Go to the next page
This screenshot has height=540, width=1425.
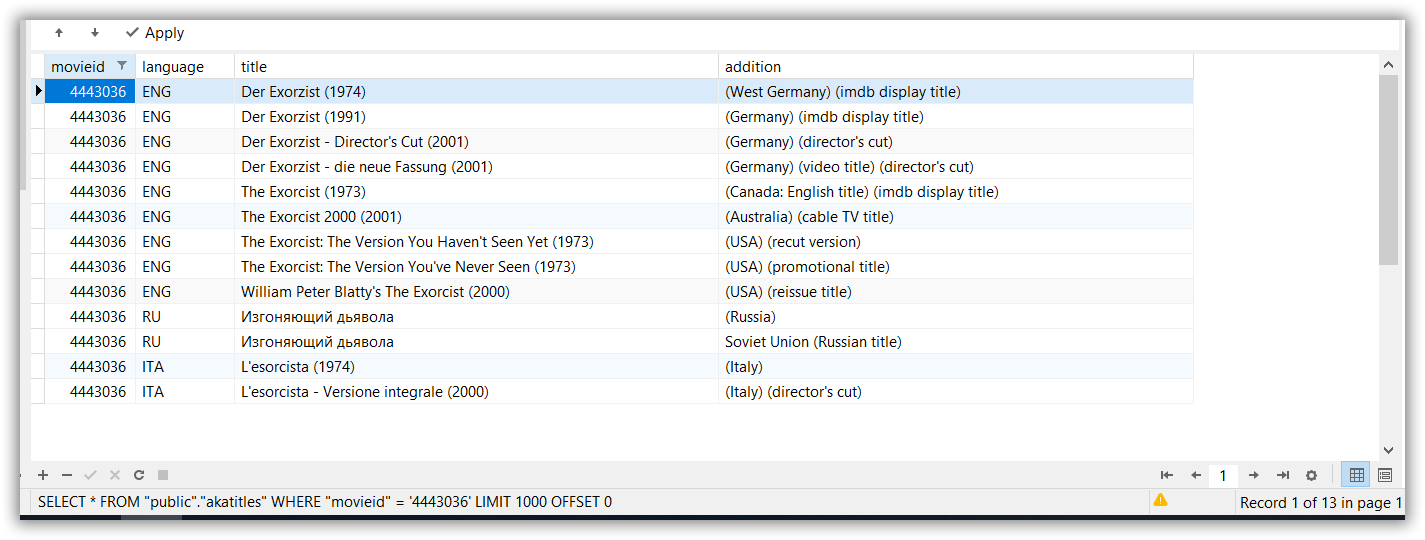1253,475
